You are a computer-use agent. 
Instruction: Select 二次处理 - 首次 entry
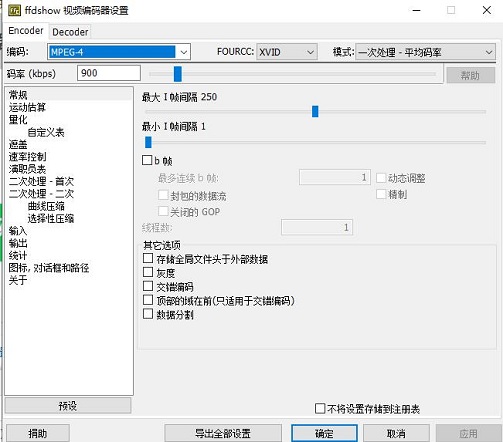[41, 181]
